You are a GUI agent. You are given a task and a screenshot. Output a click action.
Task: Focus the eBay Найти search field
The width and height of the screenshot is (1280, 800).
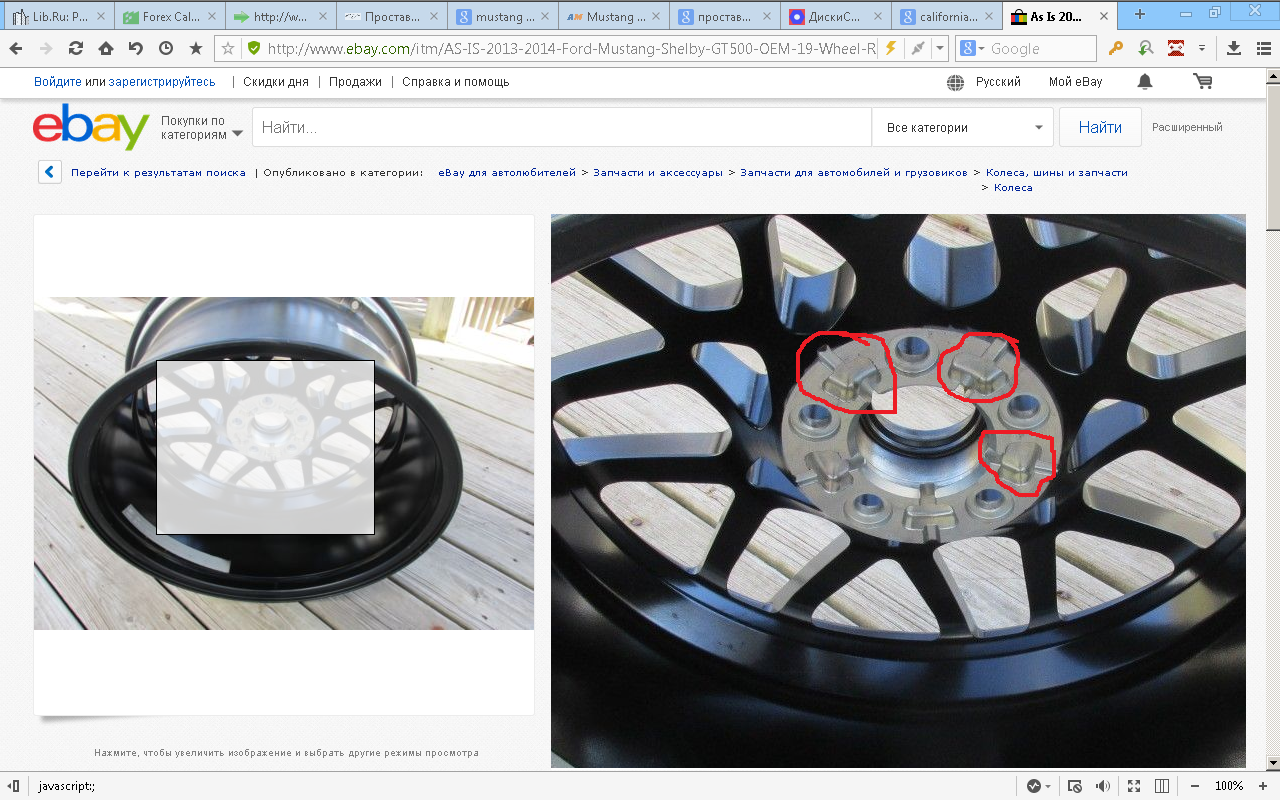point(562,127)
